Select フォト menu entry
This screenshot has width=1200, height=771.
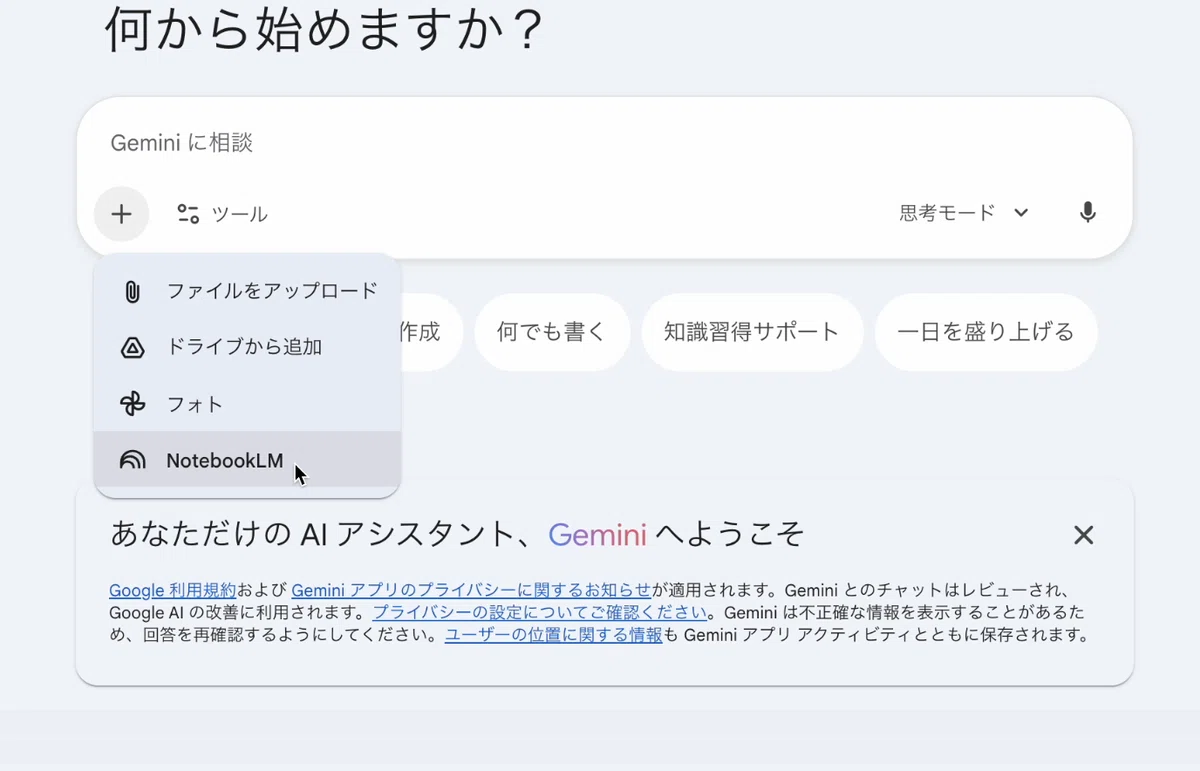tap(247, 404)
